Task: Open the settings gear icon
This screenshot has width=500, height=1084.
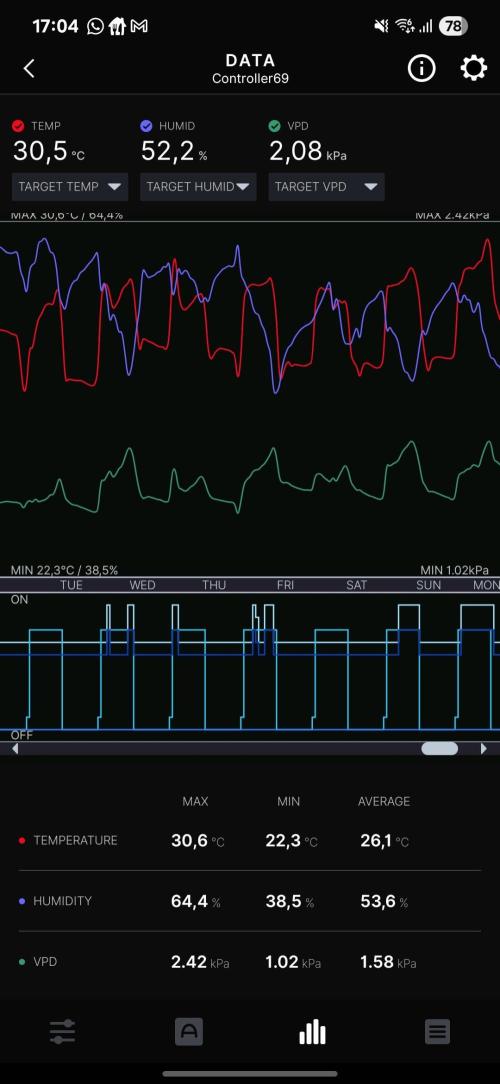Action: coord(474,68)
